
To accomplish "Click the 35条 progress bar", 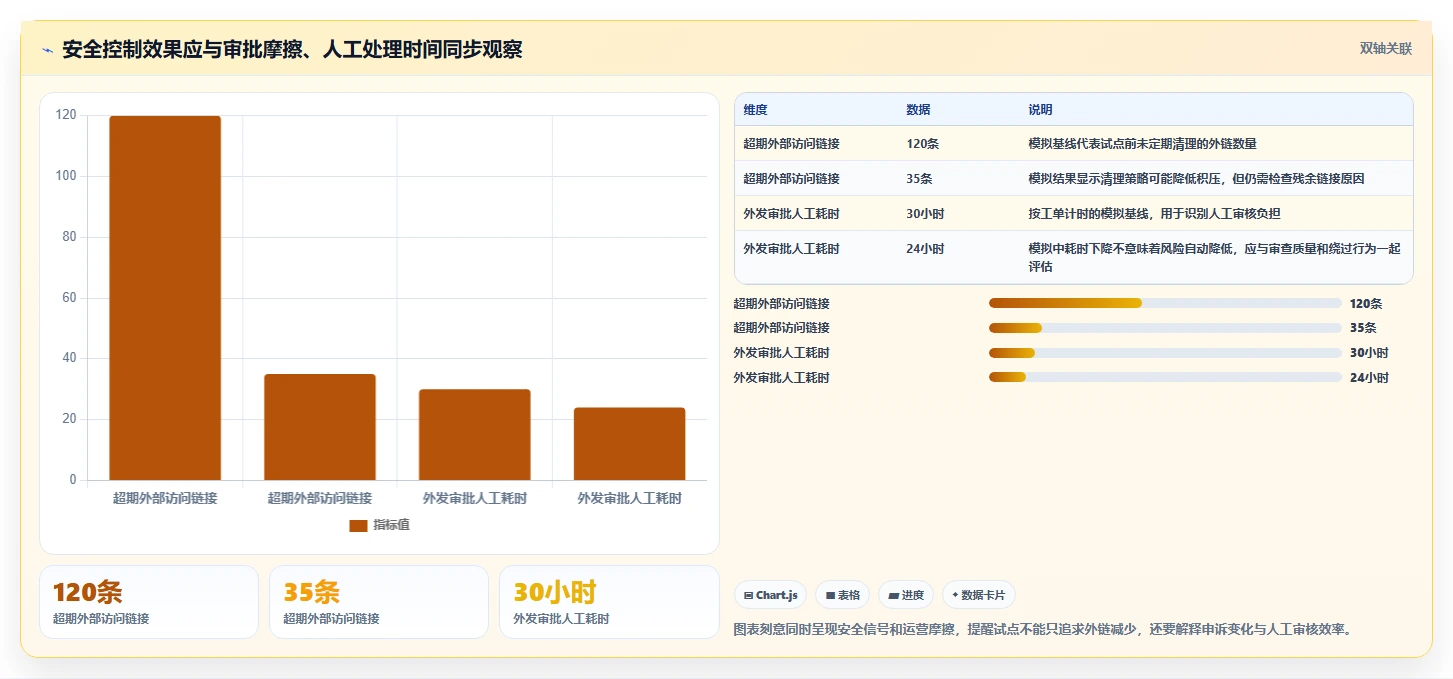I will (x=1165, y=328).
